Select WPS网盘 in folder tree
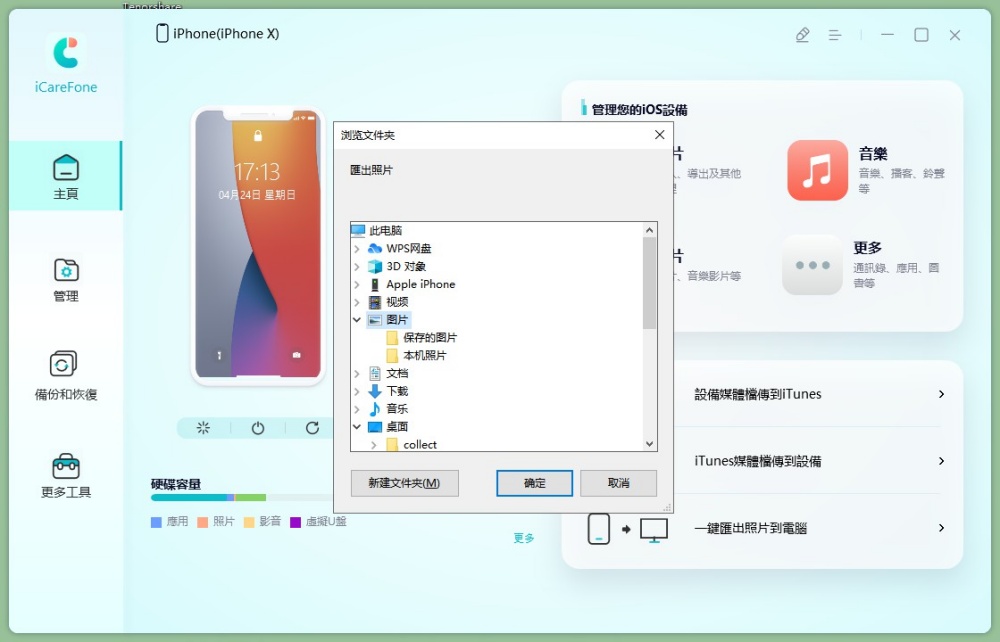Viewport: 1000px width, 642px height. pos(409,248)
